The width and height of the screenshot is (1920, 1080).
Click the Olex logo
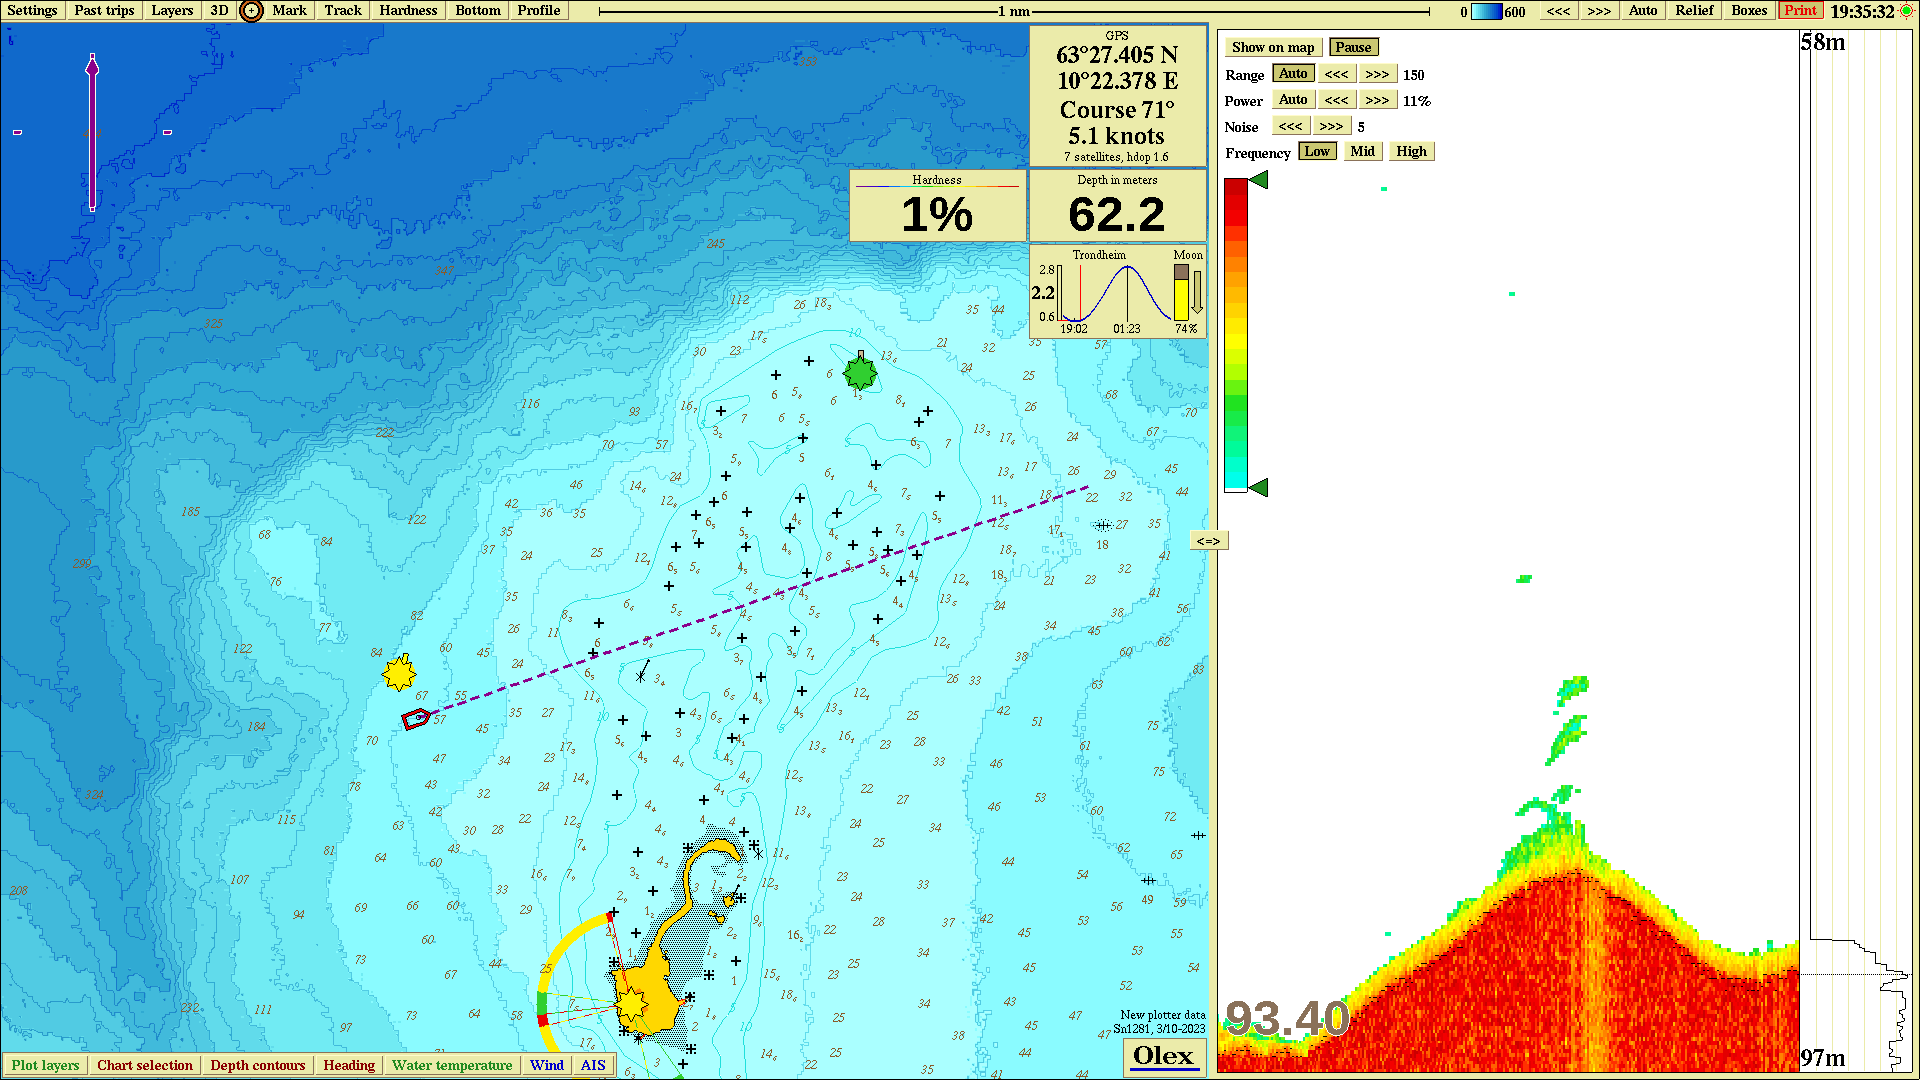(x=1164, y=1056)
